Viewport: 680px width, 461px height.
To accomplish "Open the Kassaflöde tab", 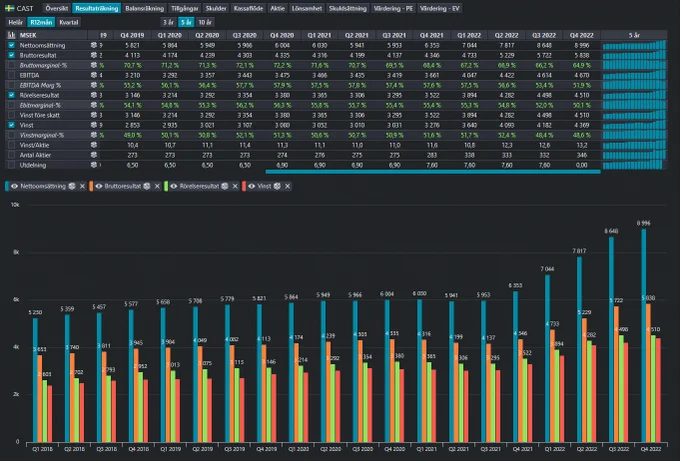I will point(248,8).
